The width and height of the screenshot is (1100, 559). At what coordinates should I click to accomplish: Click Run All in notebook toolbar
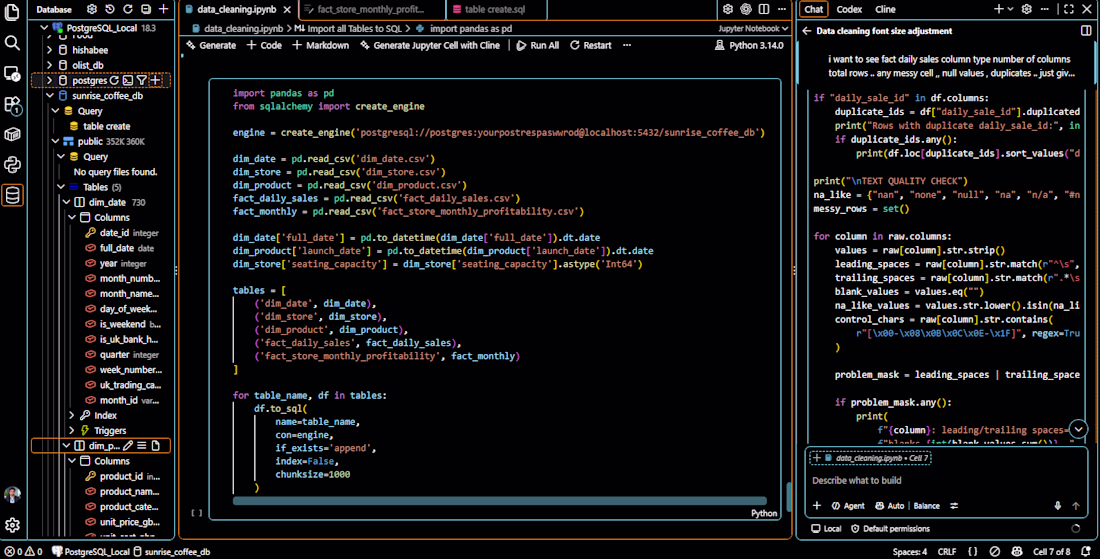click(x=537, y=45)
